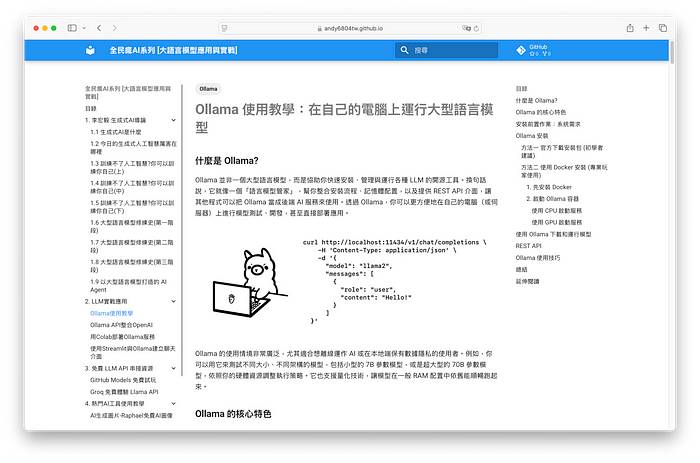Click the Ollama tag chip above title
700x463 pixels.
(x=208, y=89)
